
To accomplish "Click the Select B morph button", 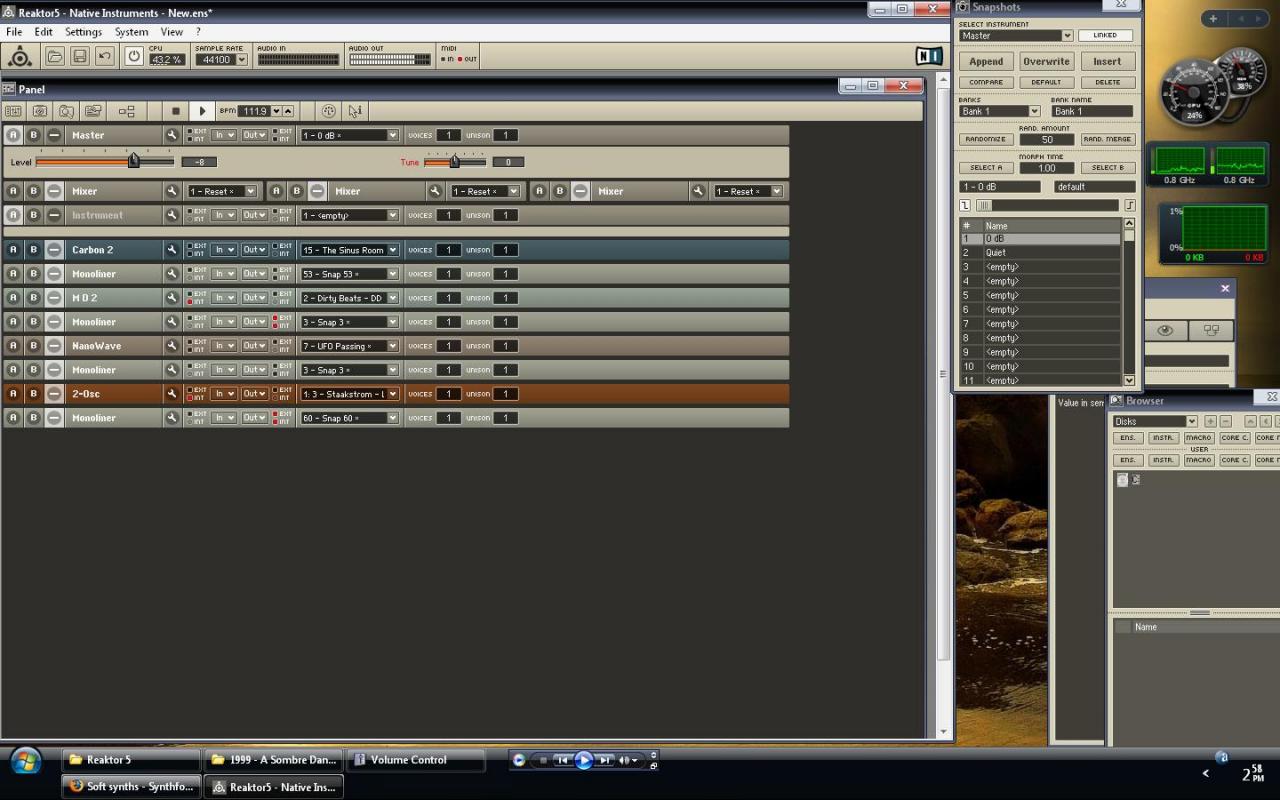I will (1107, 168).
